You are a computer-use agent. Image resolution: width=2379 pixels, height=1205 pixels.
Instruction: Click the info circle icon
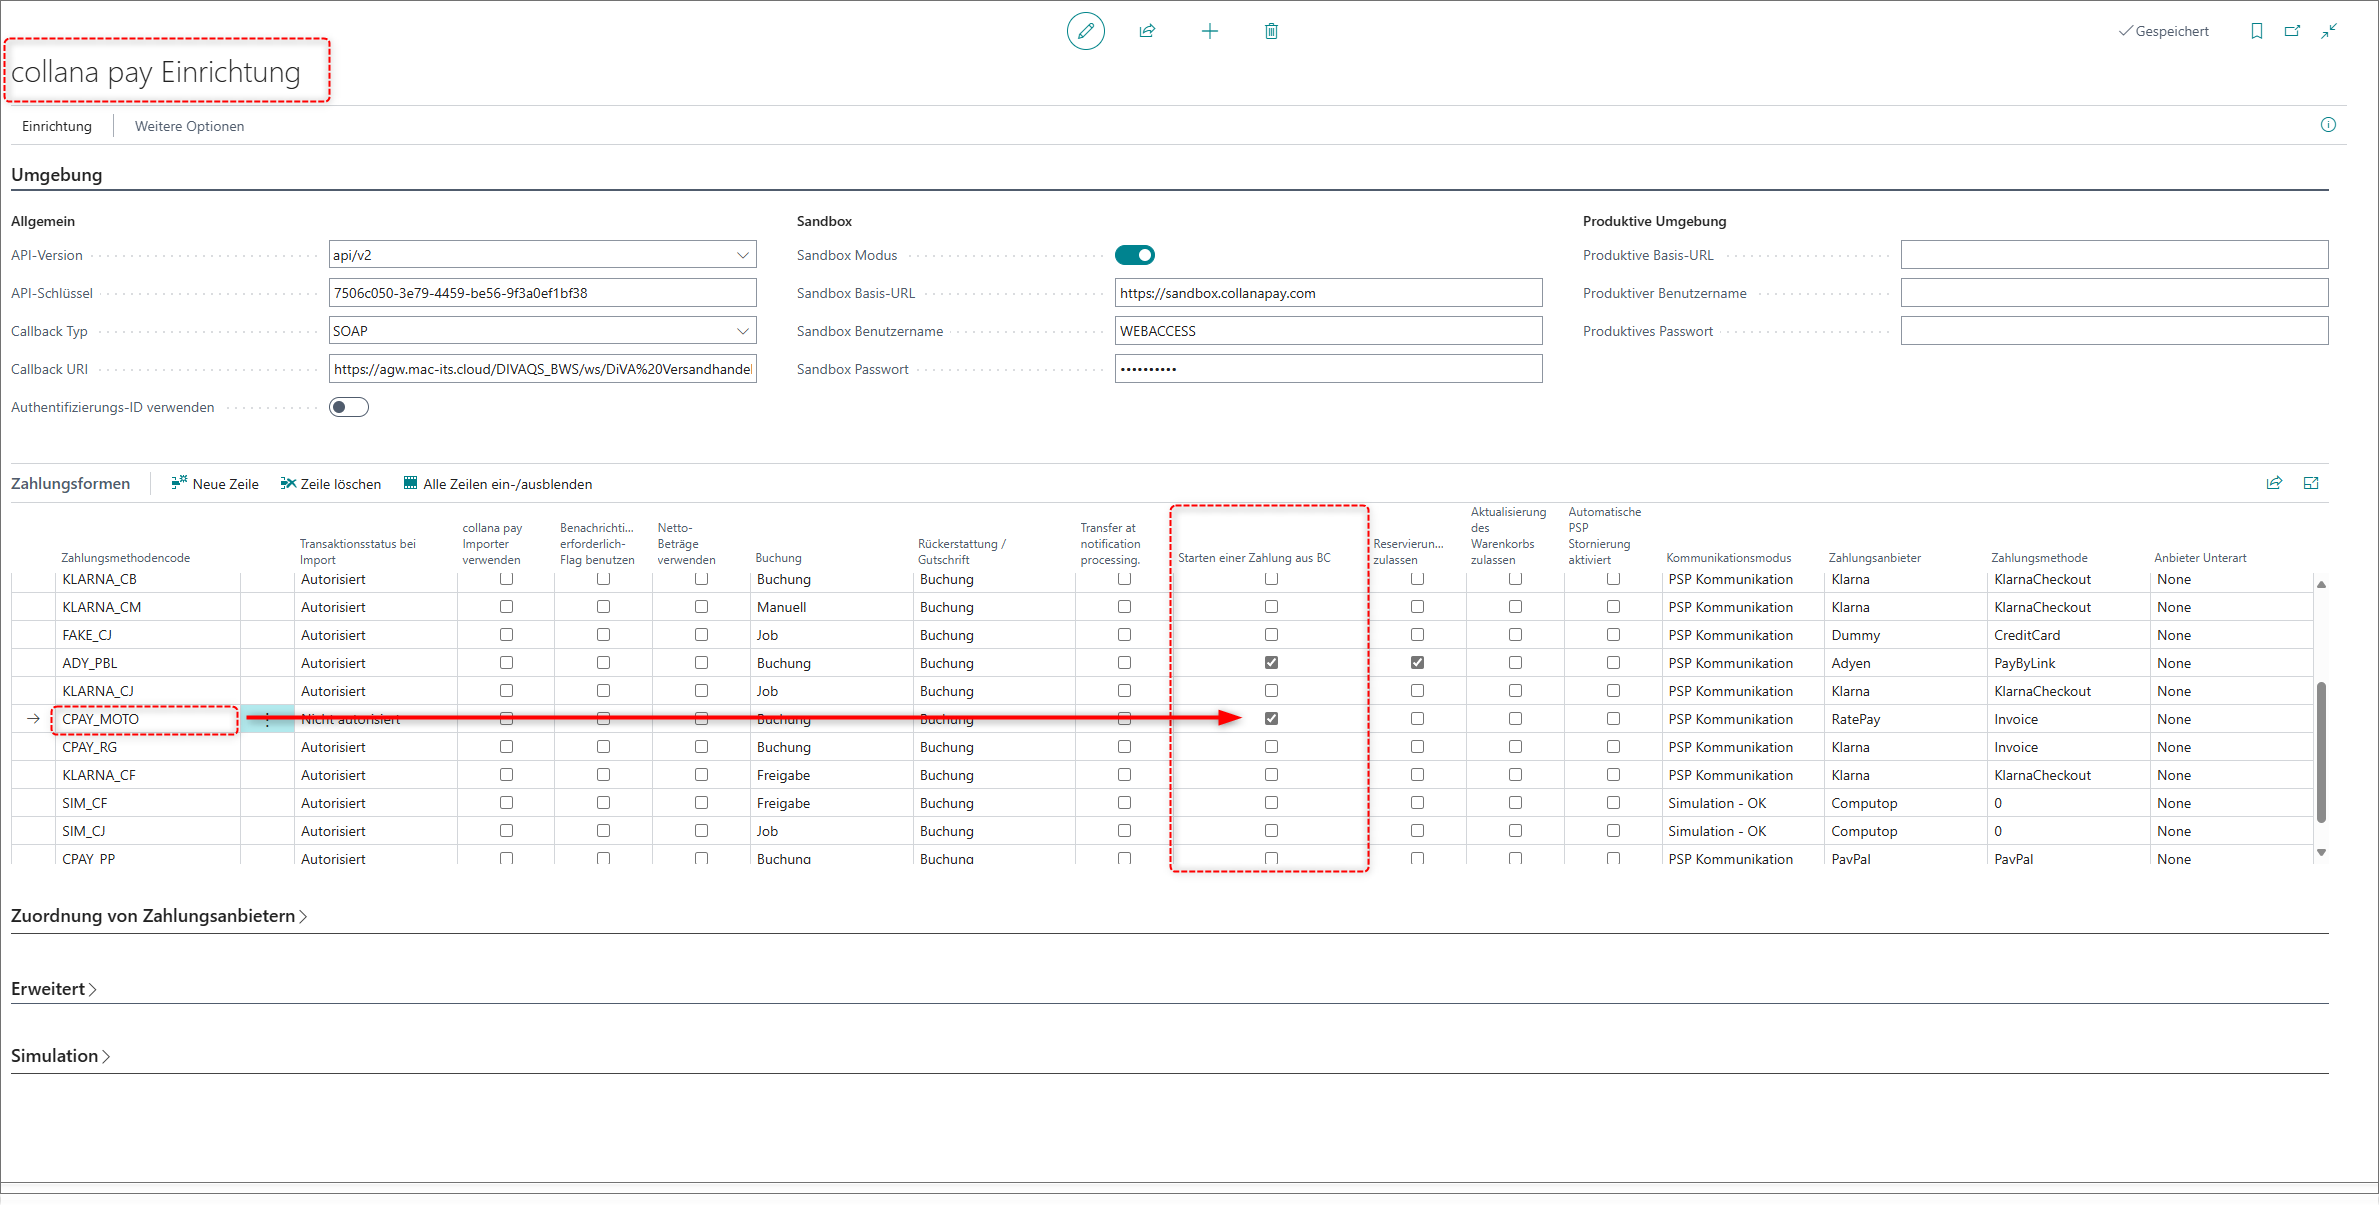(2328, 125)
